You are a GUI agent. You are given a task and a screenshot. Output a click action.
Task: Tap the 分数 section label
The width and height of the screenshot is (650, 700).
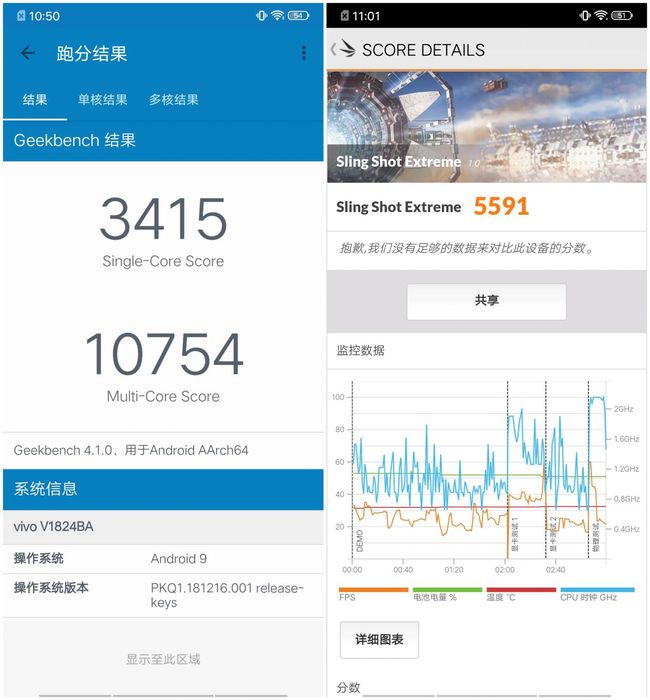tap(348, 687)
